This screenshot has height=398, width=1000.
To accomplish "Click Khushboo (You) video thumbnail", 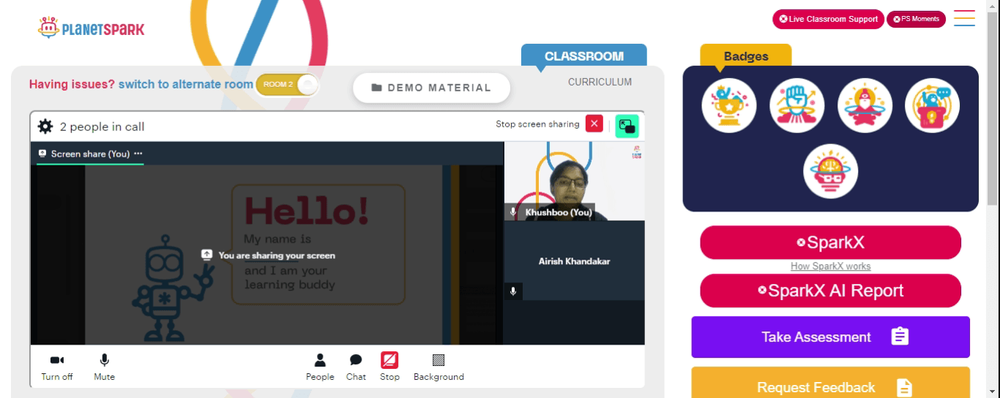I will coord(574,181).
